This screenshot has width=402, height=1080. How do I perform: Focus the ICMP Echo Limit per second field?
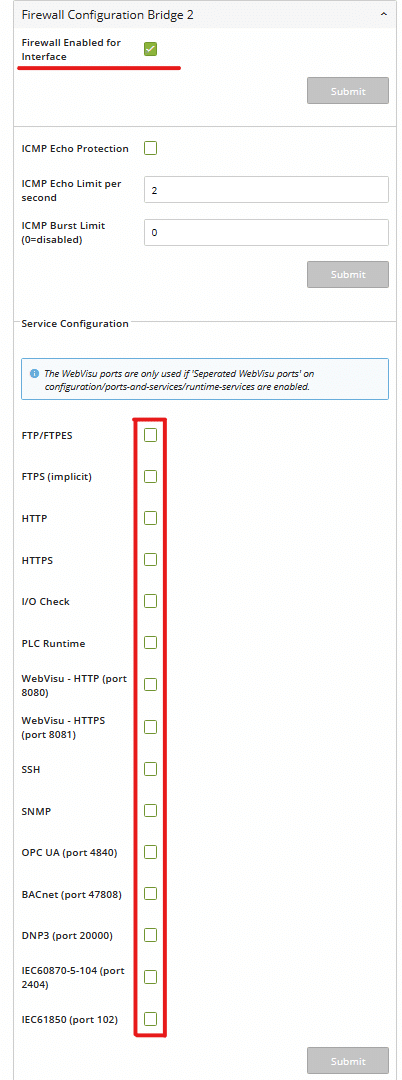tap(266, 190)
